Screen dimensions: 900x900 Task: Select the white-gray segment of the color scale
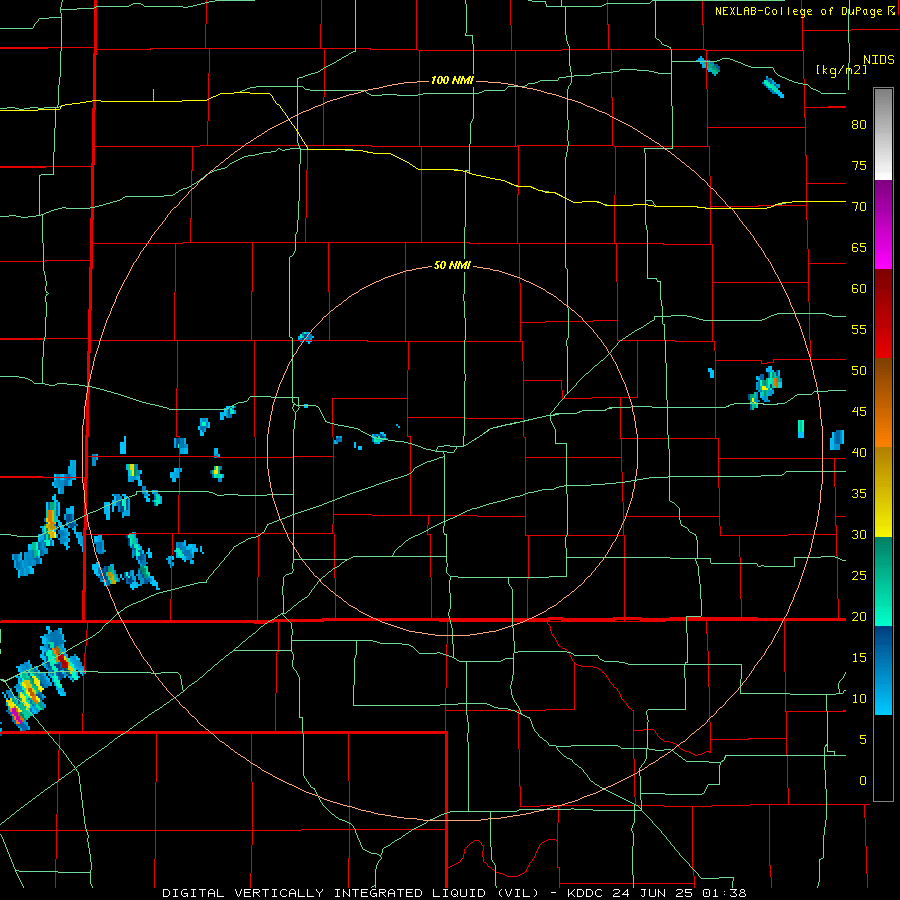[x=883, y=134]
